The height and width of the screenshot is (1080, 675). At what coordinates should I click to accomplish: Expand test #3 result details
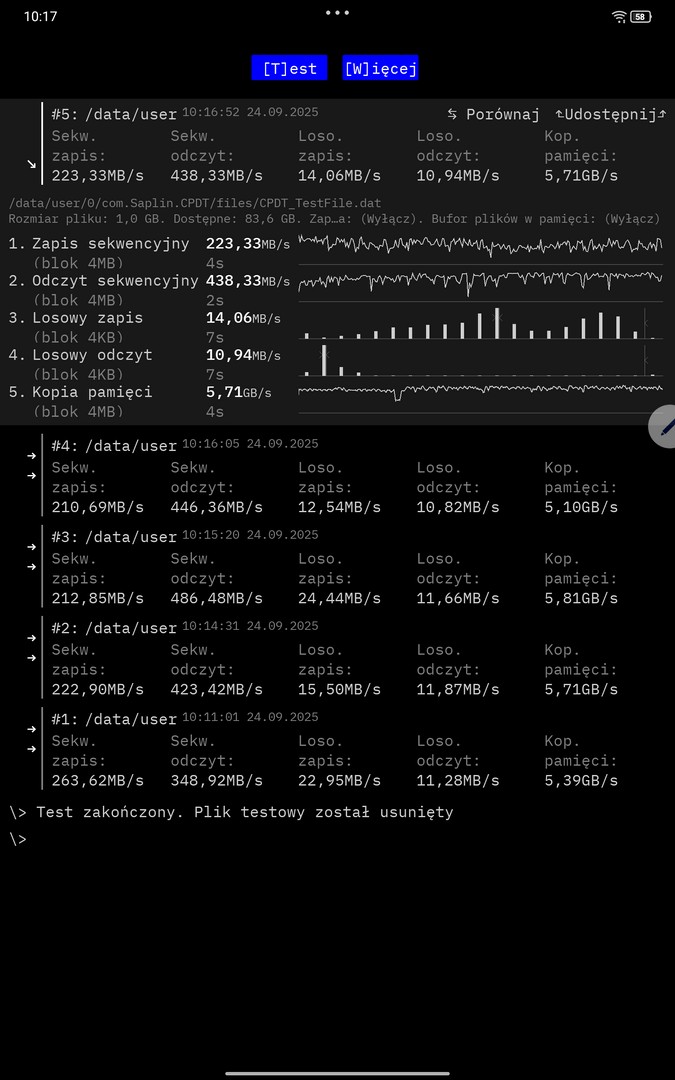(31, 556)
